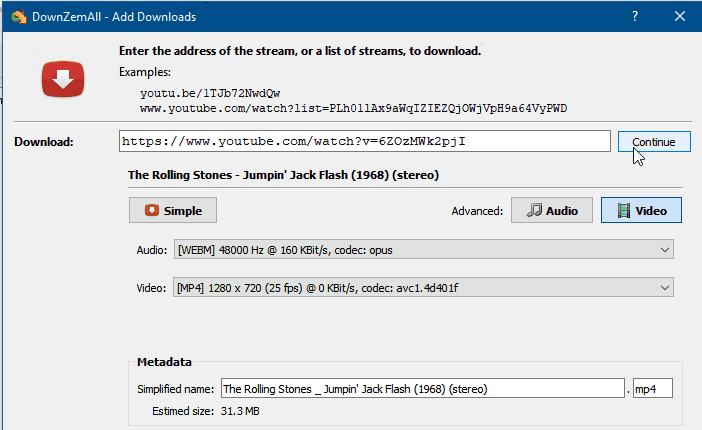The height and width of the screenshot is (430, 702).
Task: Click the music note icon on Audio button
Action: [535, 211]
